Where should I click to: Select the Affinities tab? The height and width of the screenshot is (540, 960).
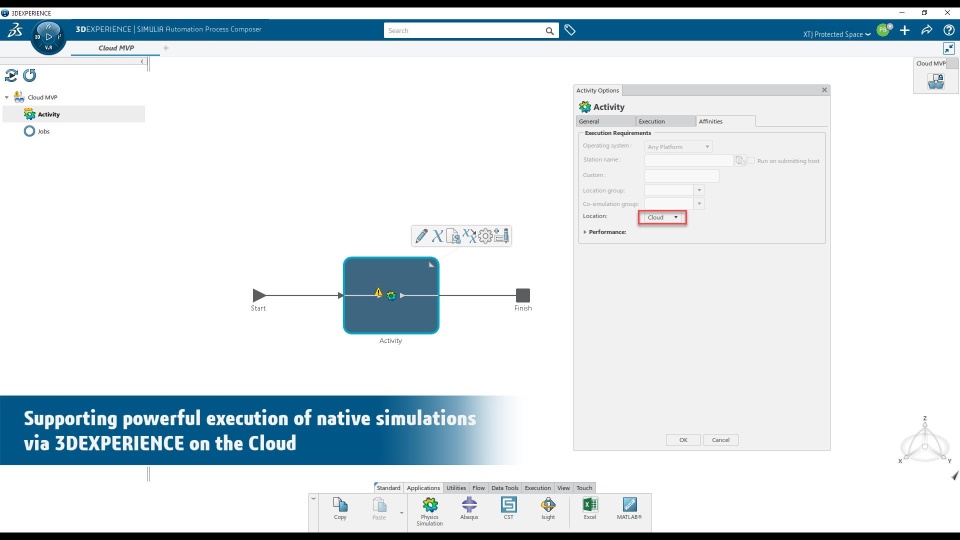(726, 121)
